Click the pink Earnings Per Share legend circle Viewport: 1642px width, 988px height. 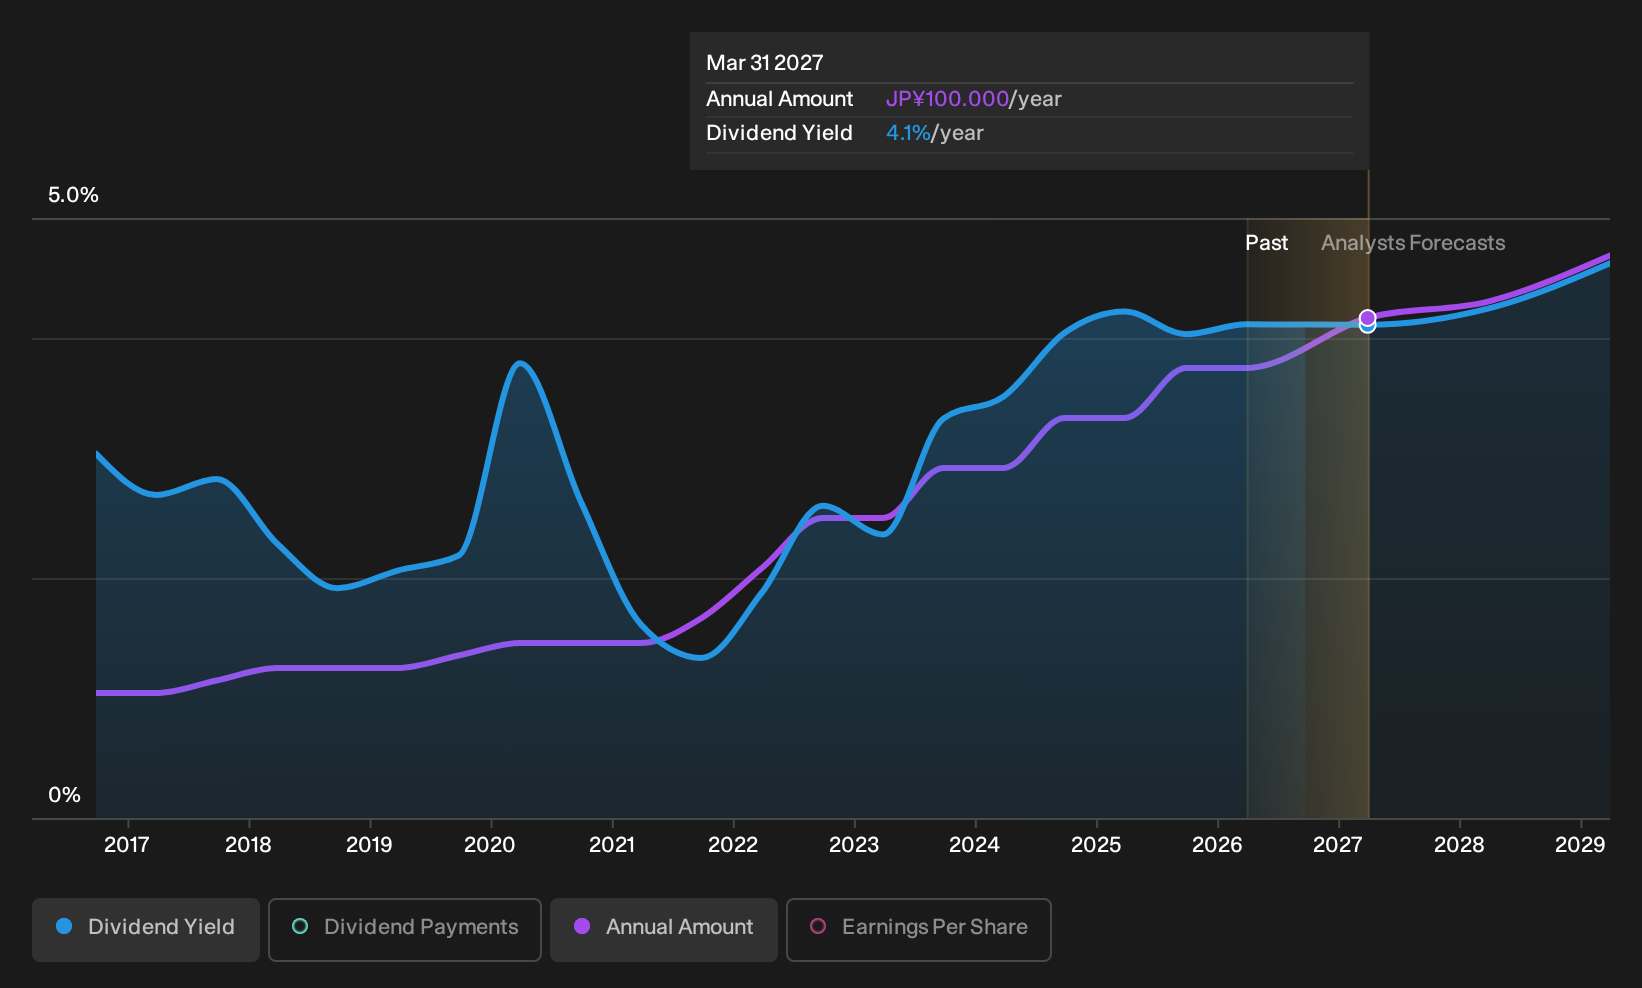point(818,927)
